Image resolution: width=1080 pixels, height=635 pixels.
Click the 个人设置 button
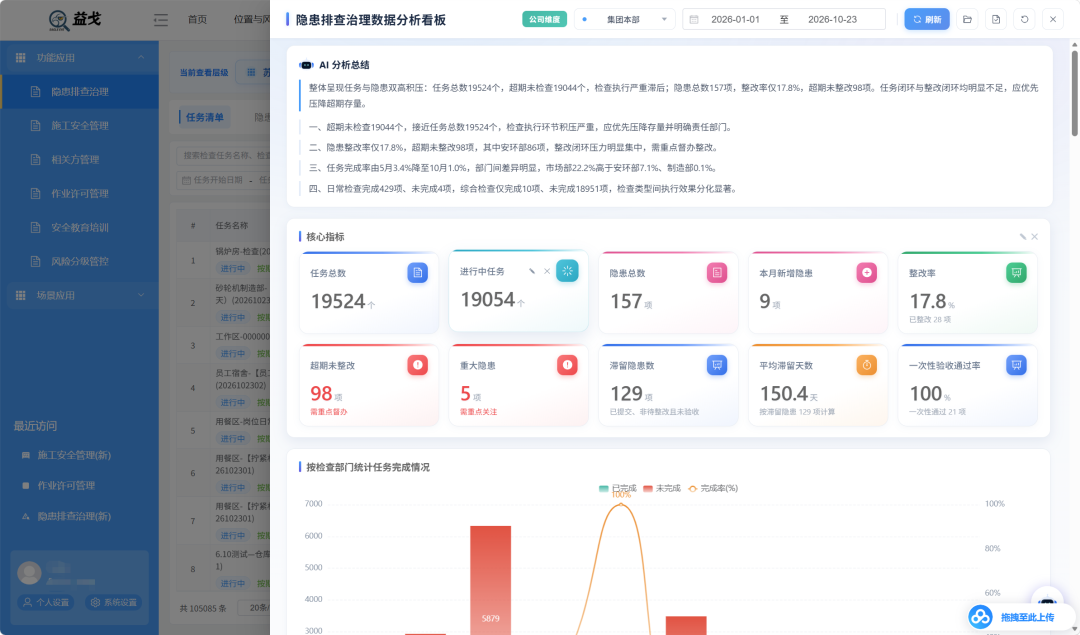coord(46,603)
